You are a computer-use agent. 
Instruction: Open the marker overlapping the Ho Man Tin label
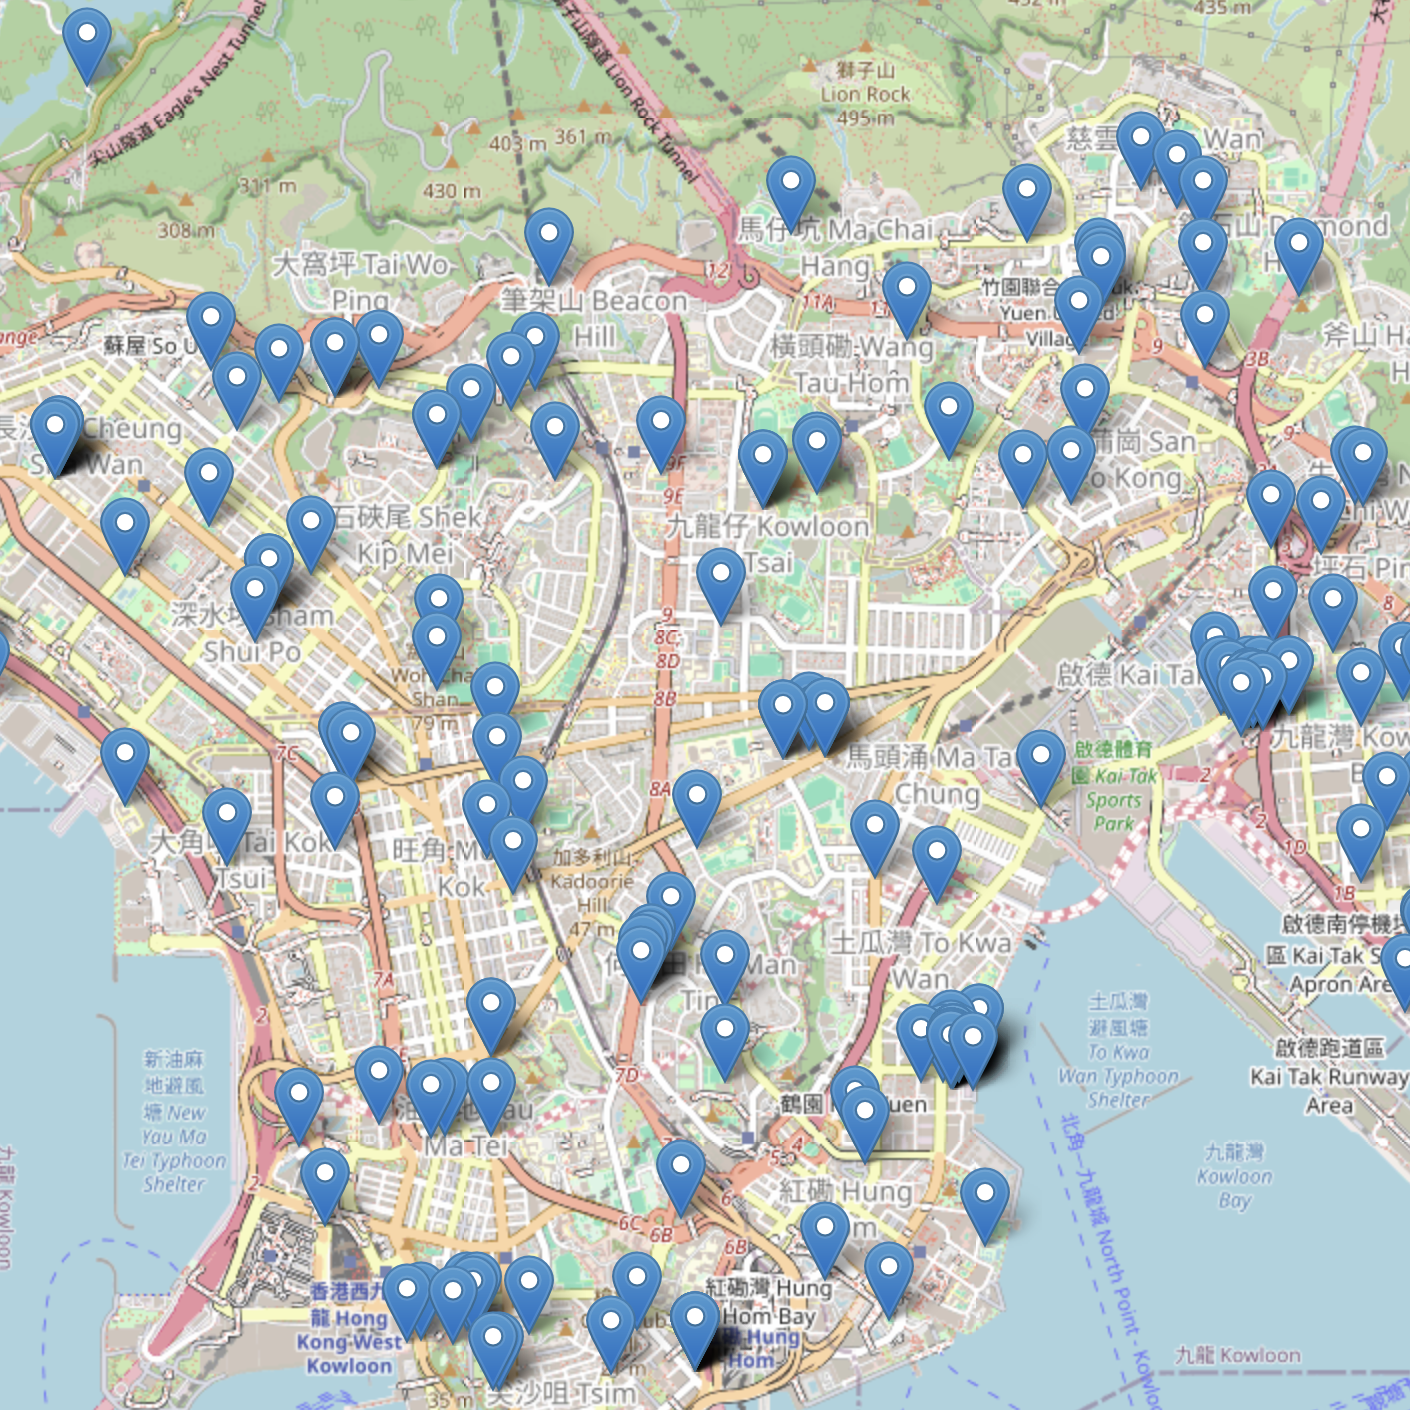coord(725,968)
